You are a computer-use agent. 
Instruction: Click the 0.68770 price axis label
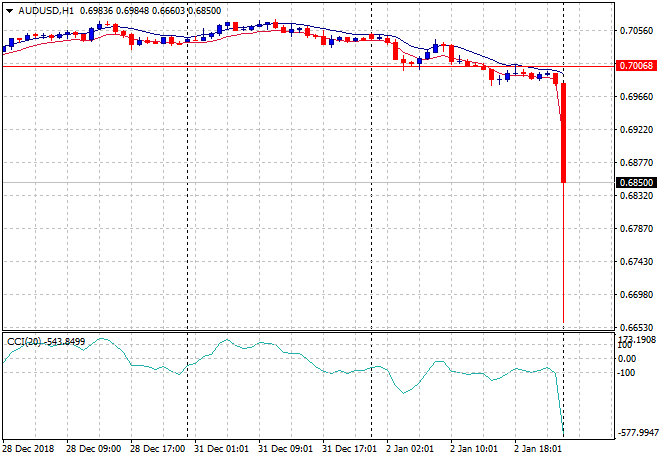(x=637, y=163)
